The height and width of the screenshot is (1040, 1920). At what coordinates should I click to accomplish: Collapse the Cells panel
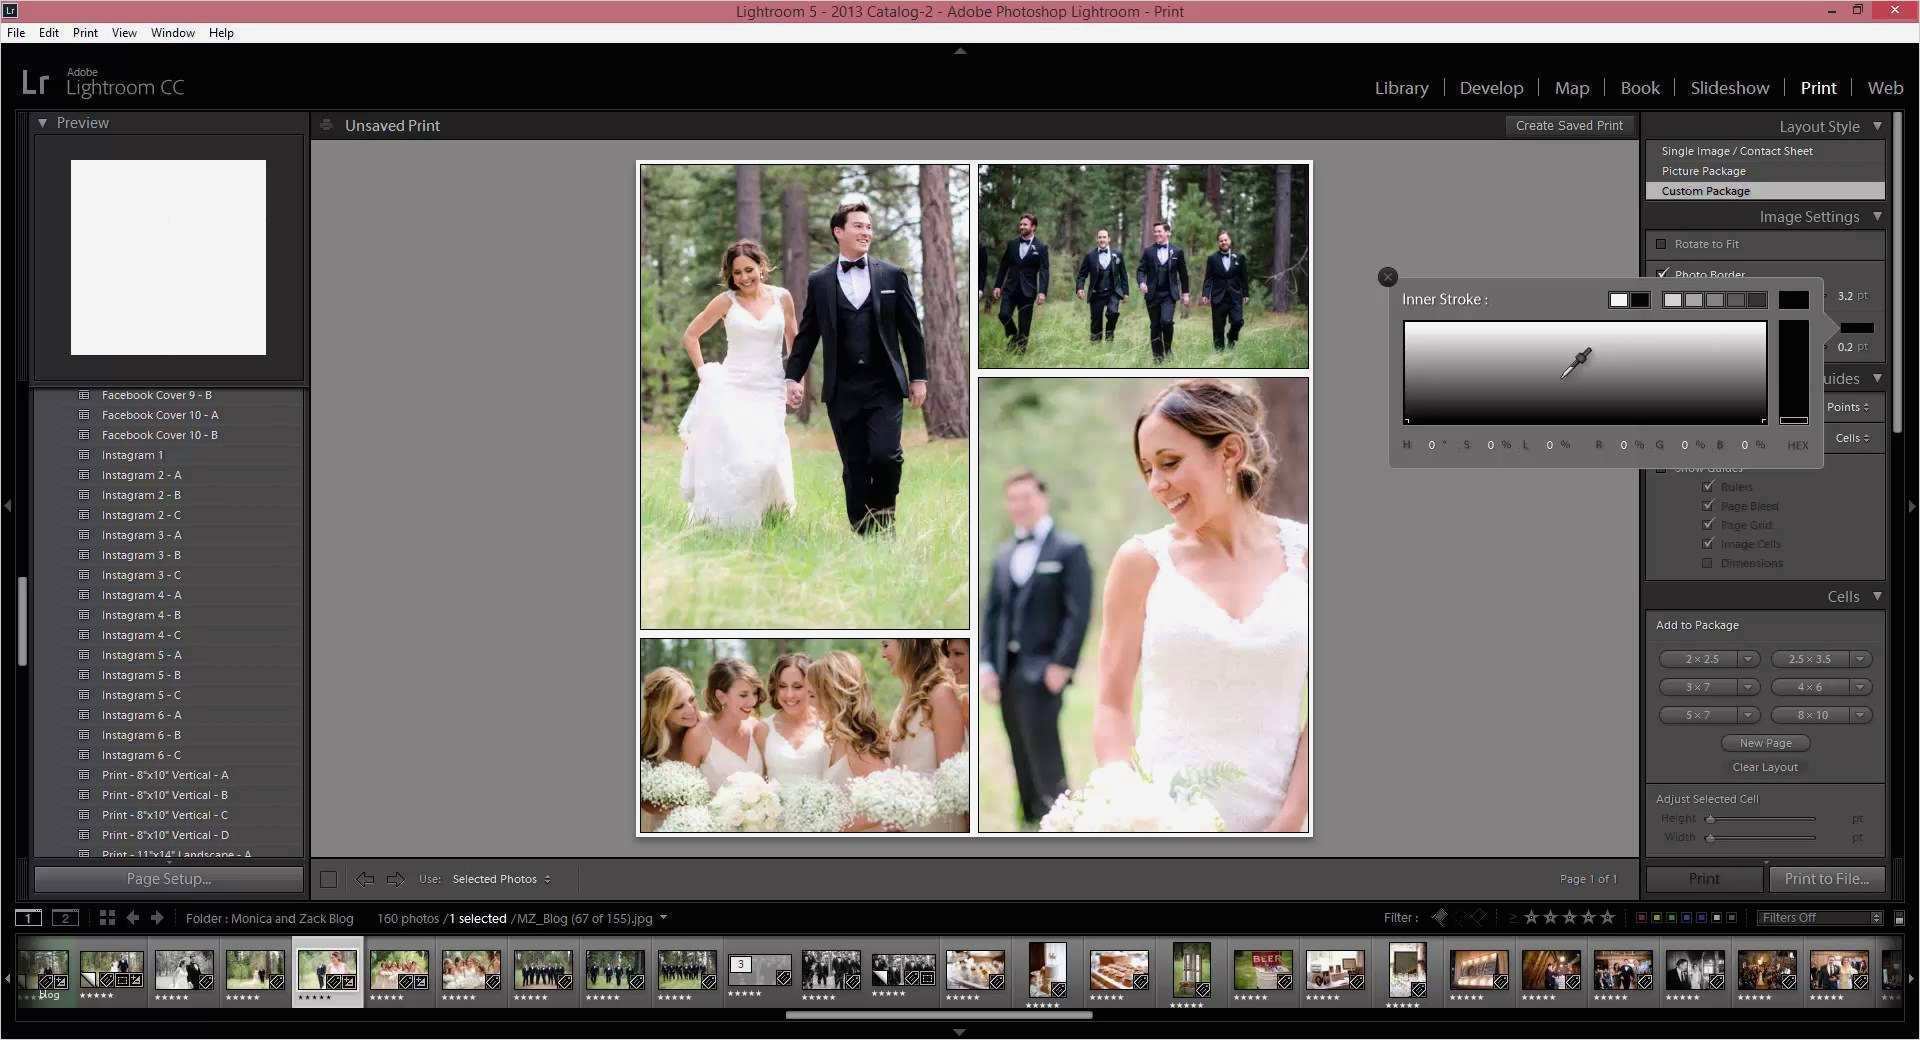pos(1876,596)
